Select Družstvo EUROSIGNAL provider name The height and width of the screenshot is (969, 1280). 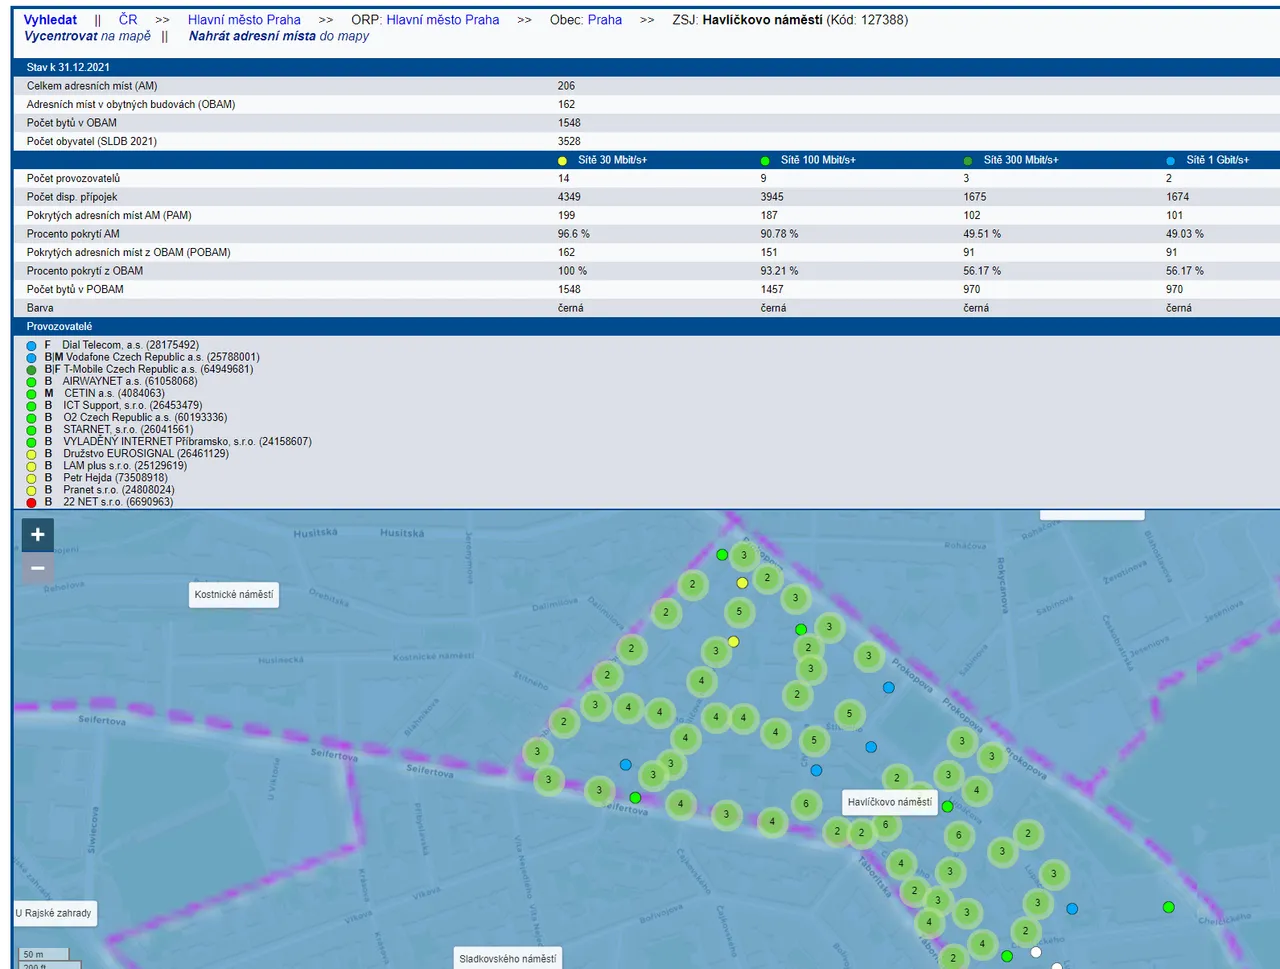[146, 454]
